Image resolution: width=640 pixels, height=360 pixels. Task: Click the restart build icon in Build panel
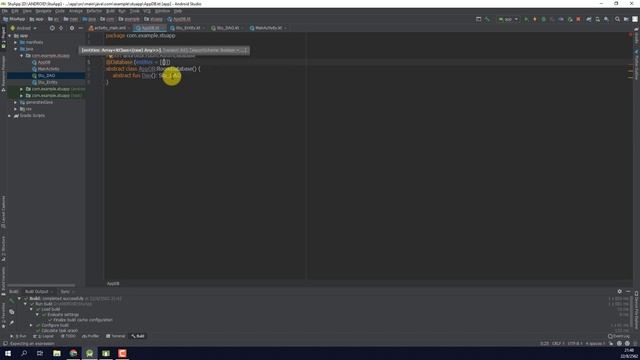coord(11,301)
